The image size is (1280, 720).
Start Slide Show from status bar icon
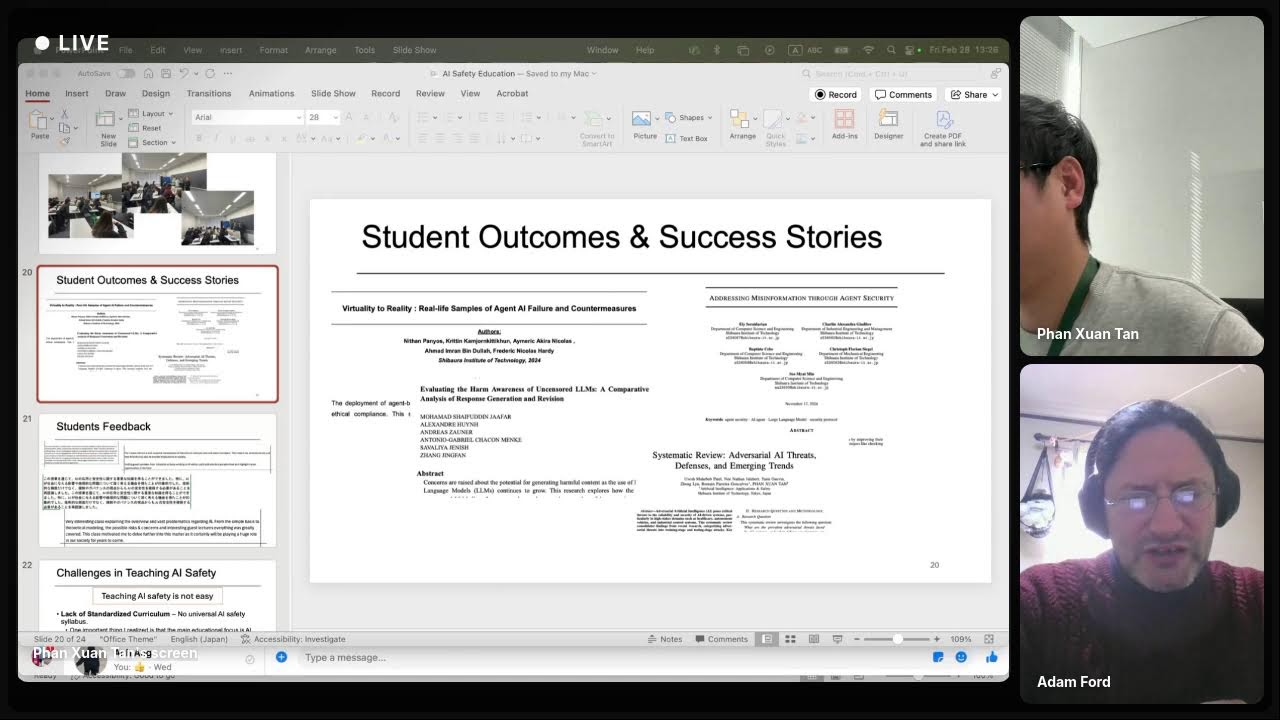[837, 639]
